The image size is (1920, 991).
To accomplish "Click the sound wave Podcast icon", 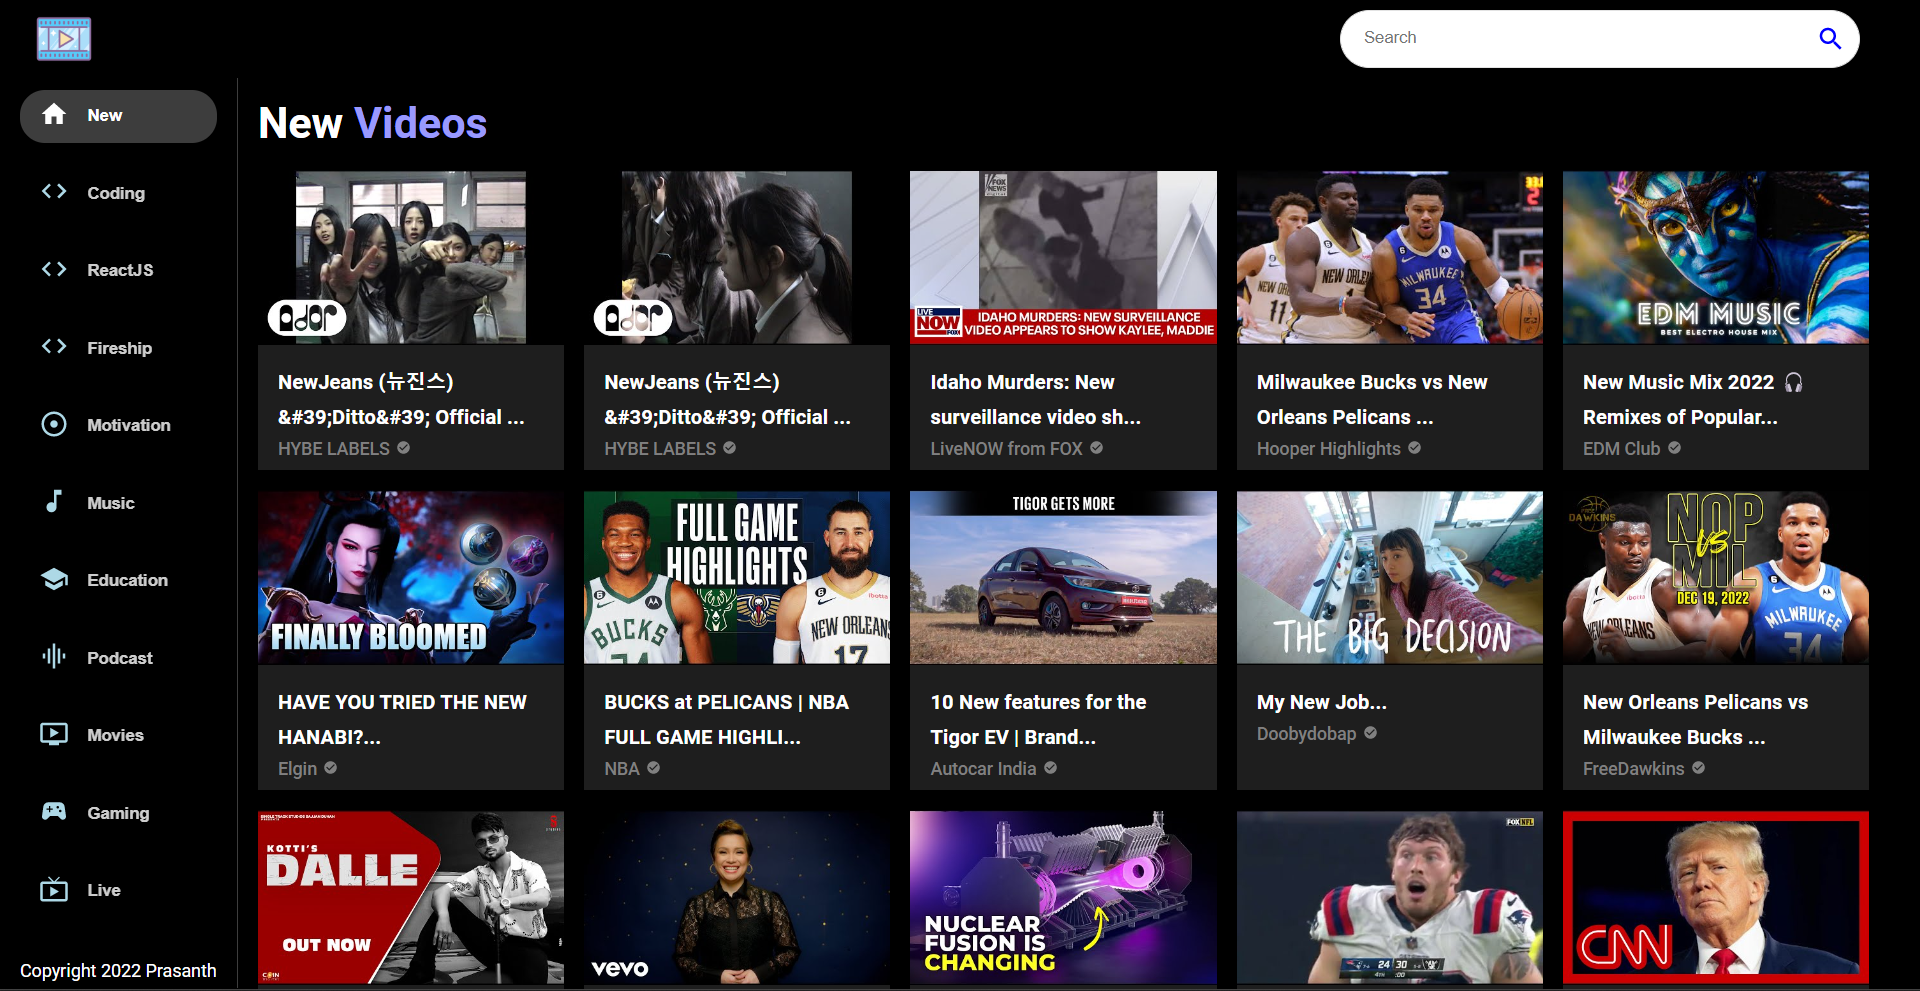I will (x=54, y=656).
